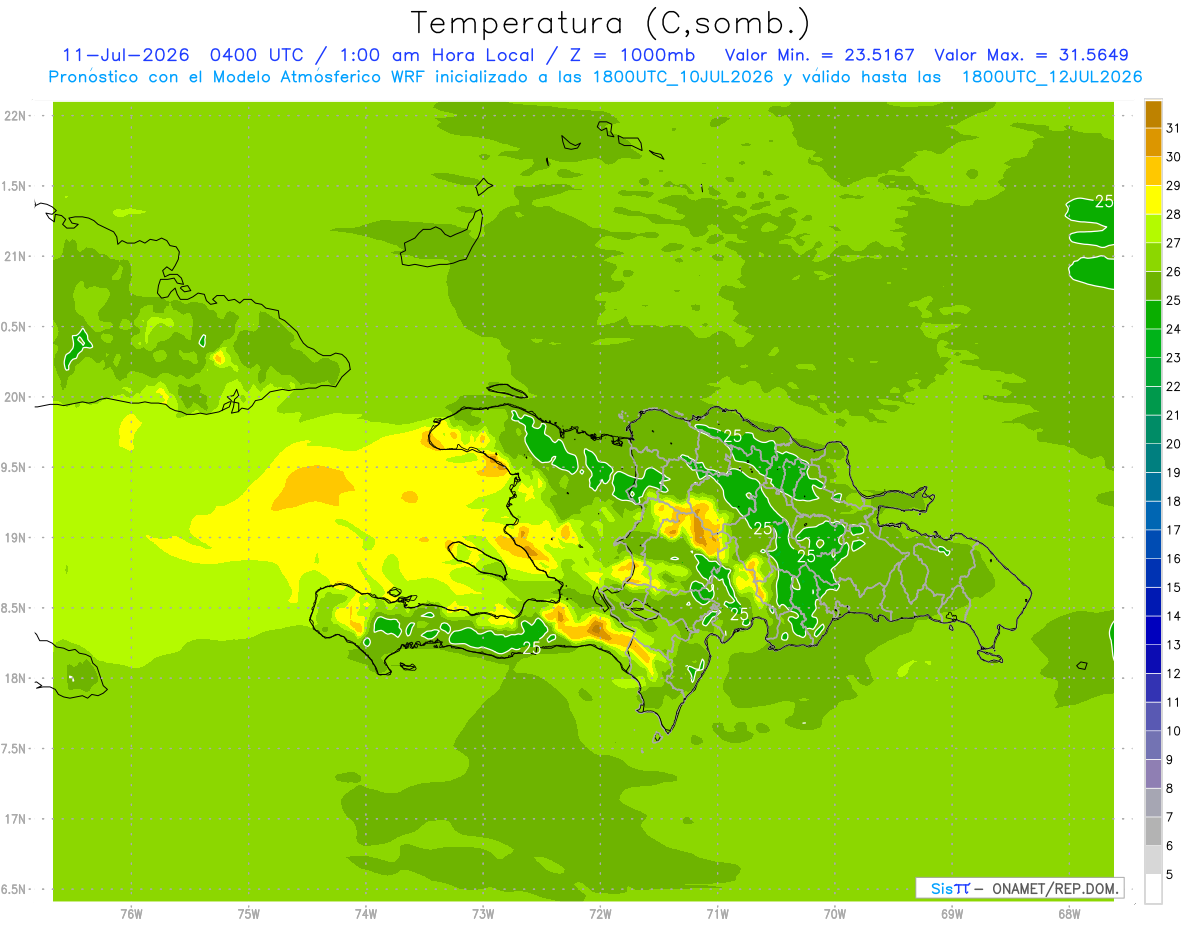Click the '20N' latitude axis label
1200x927 pixels.
pos(17,397)
